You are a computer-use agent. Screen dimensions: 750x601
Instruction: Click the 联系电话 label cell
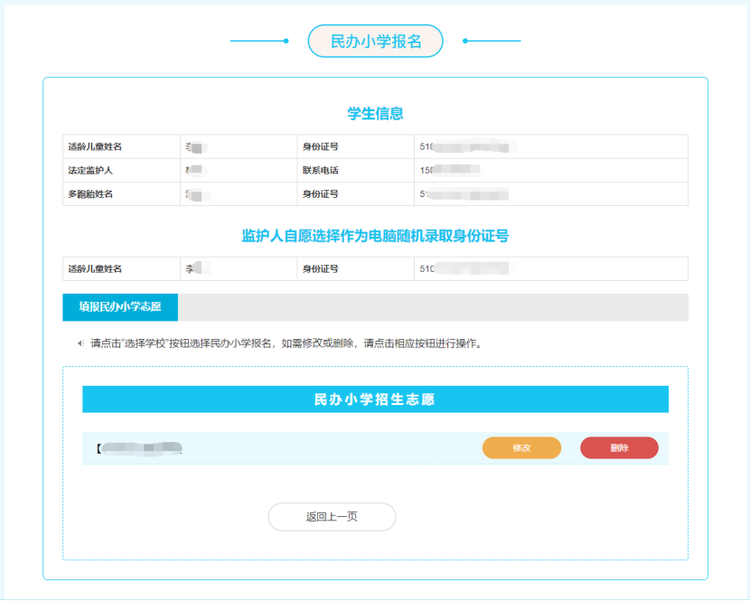click(x=355, y=170)
